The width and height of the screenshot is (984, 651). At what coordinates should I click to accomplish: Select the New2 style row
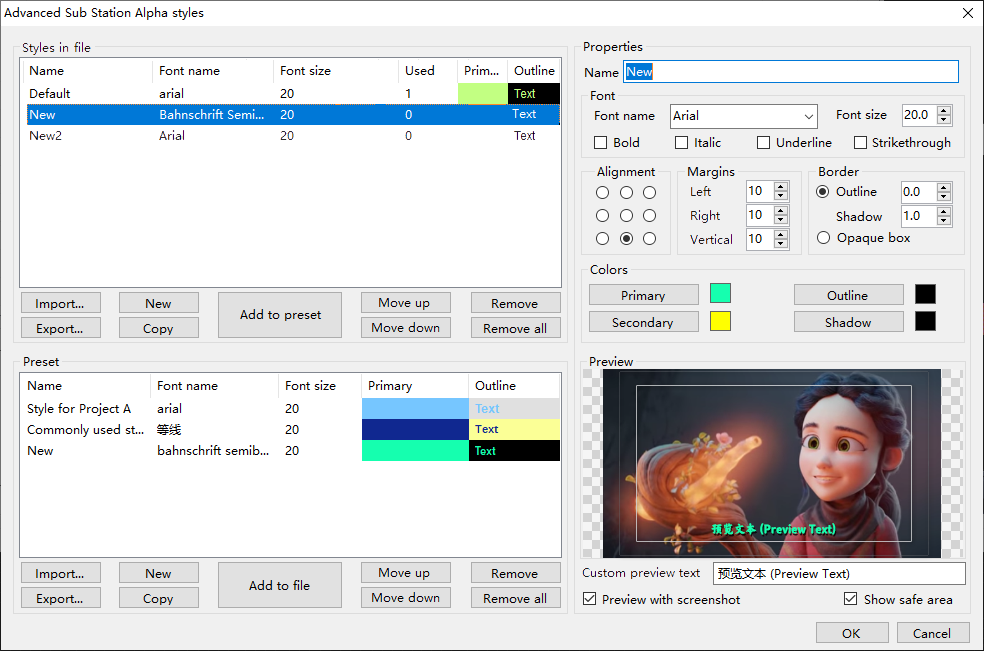292,136
